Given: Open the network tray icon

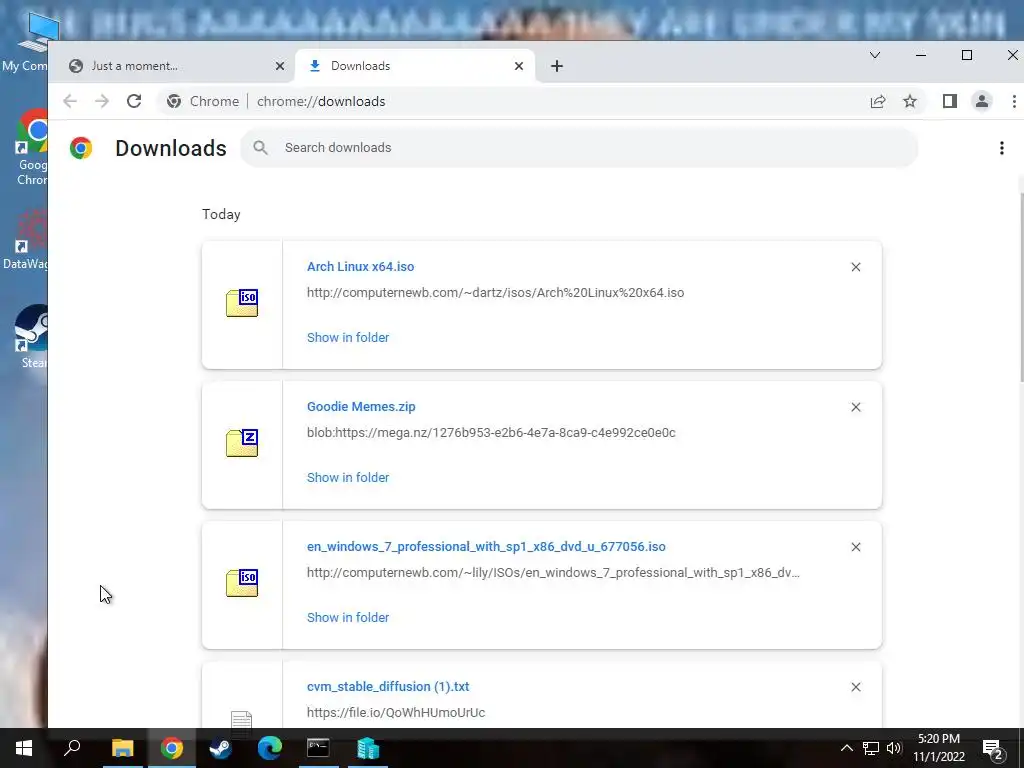Looking at the screenshot, I should pyautogui.click(x=871, y=748).
